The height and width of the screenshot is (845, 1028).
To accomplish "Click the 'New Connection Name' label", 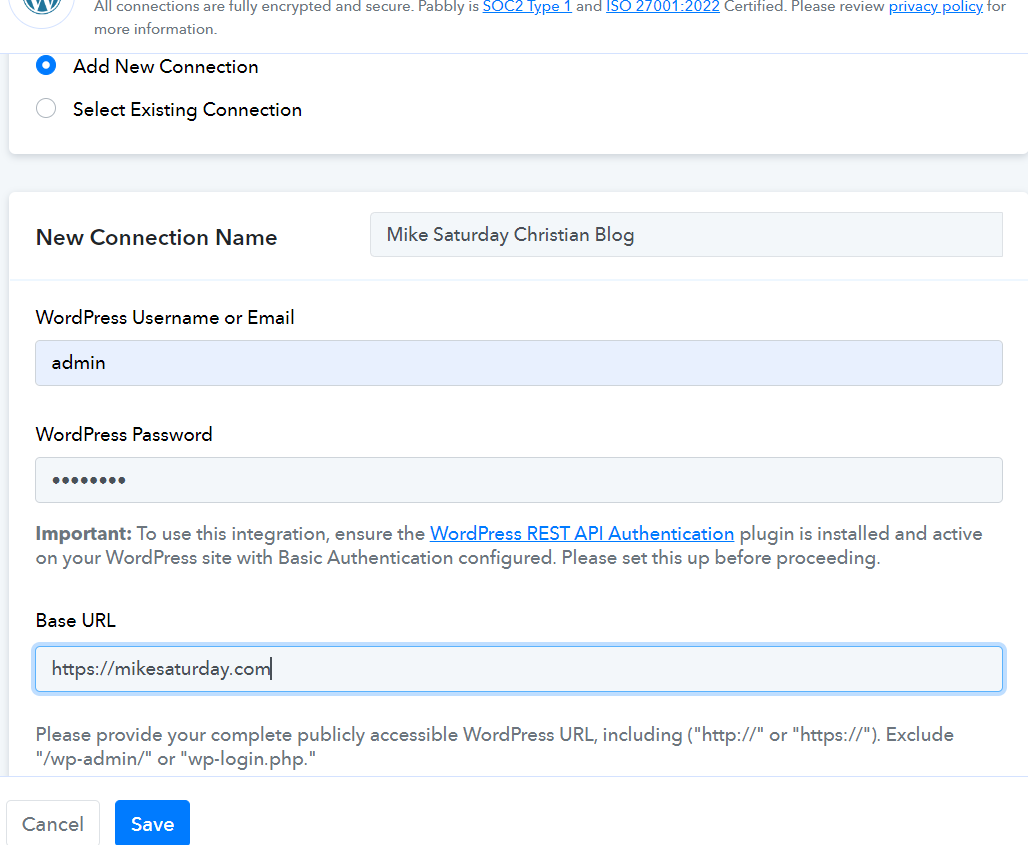I will 156,237.
